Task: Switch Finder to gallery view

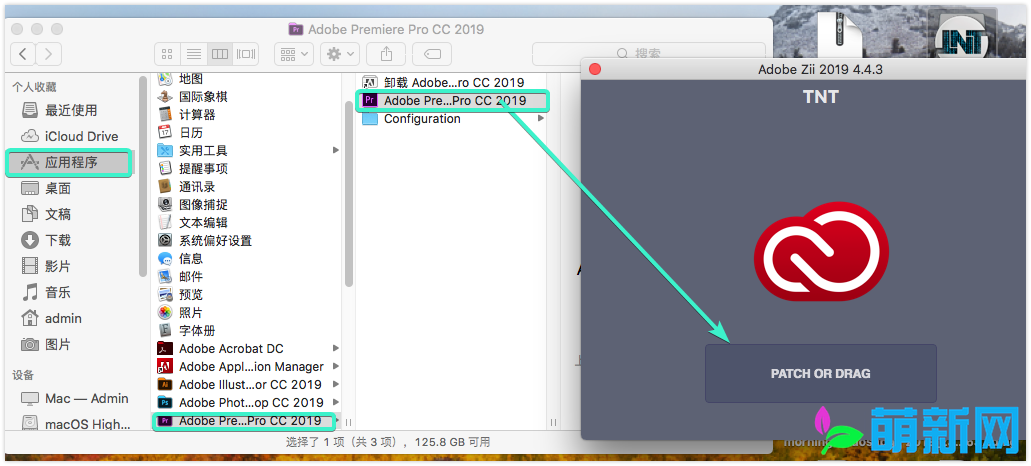Action: coord(246,54)
